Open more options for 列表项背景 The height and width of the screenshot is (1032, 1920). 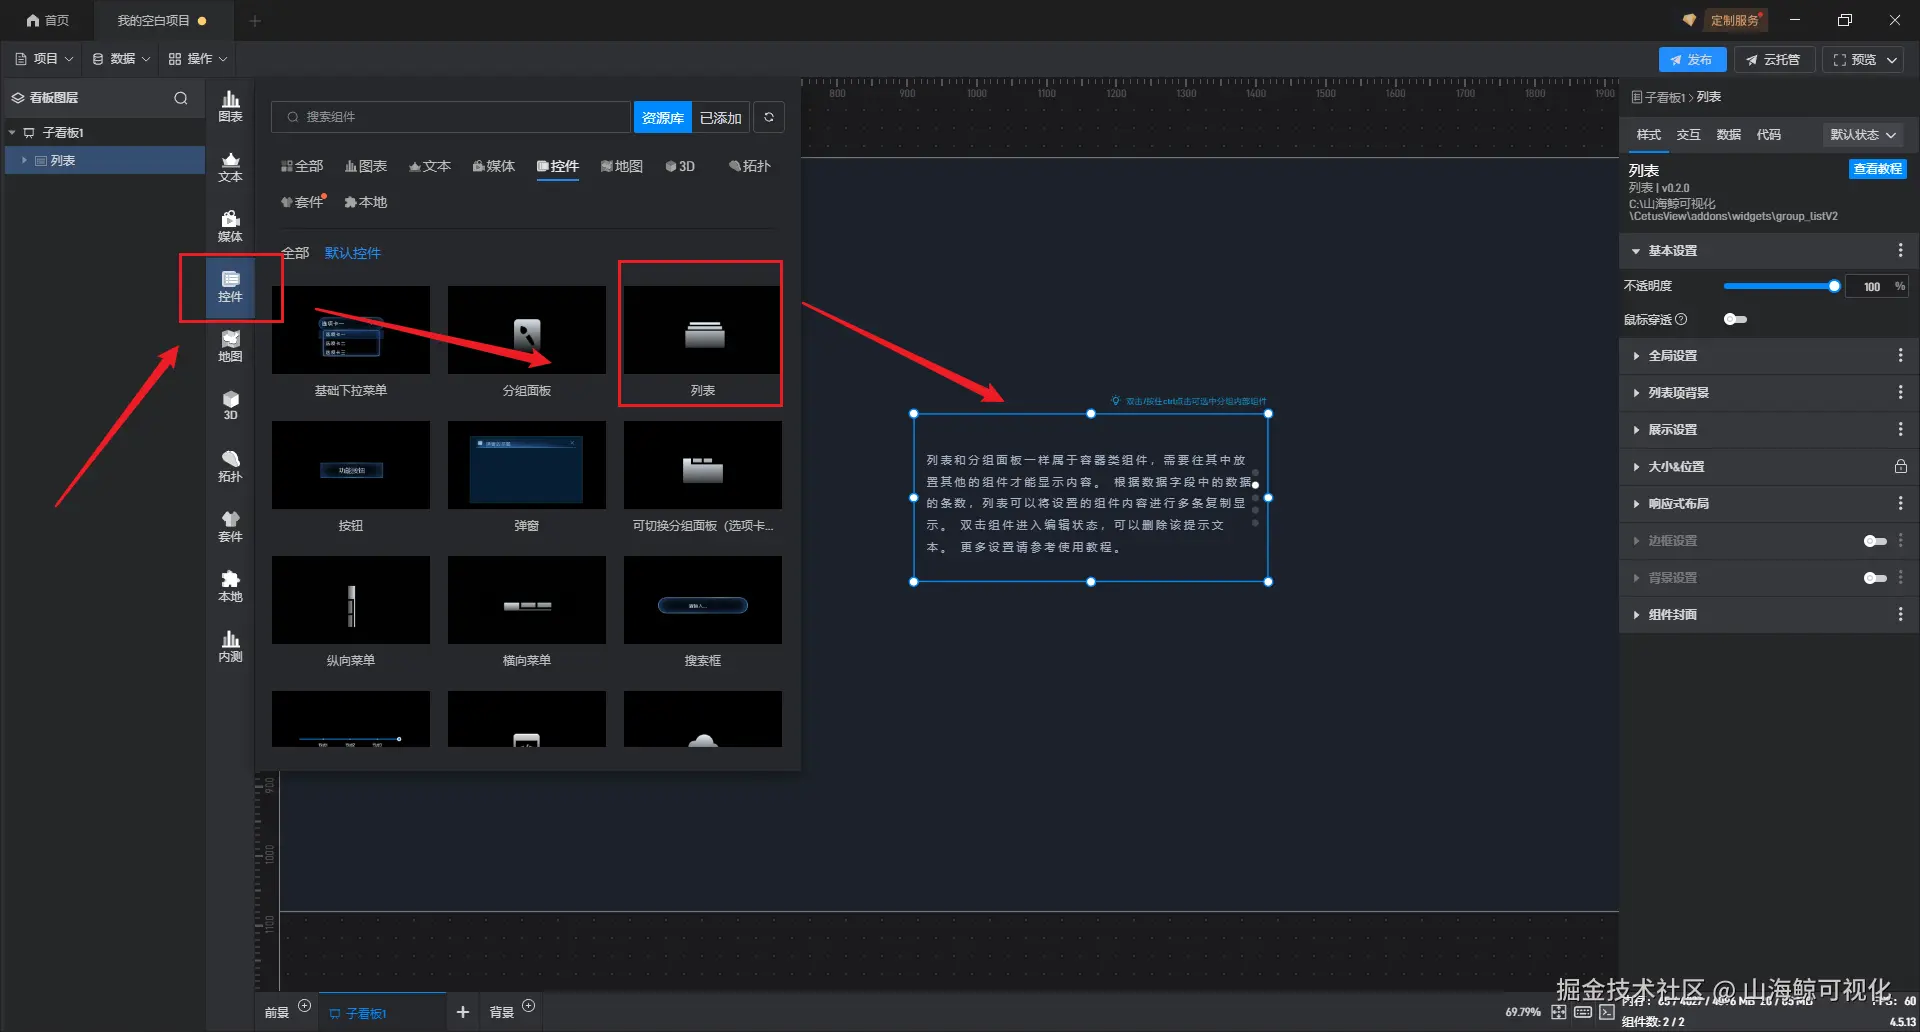click(1900, 393)
